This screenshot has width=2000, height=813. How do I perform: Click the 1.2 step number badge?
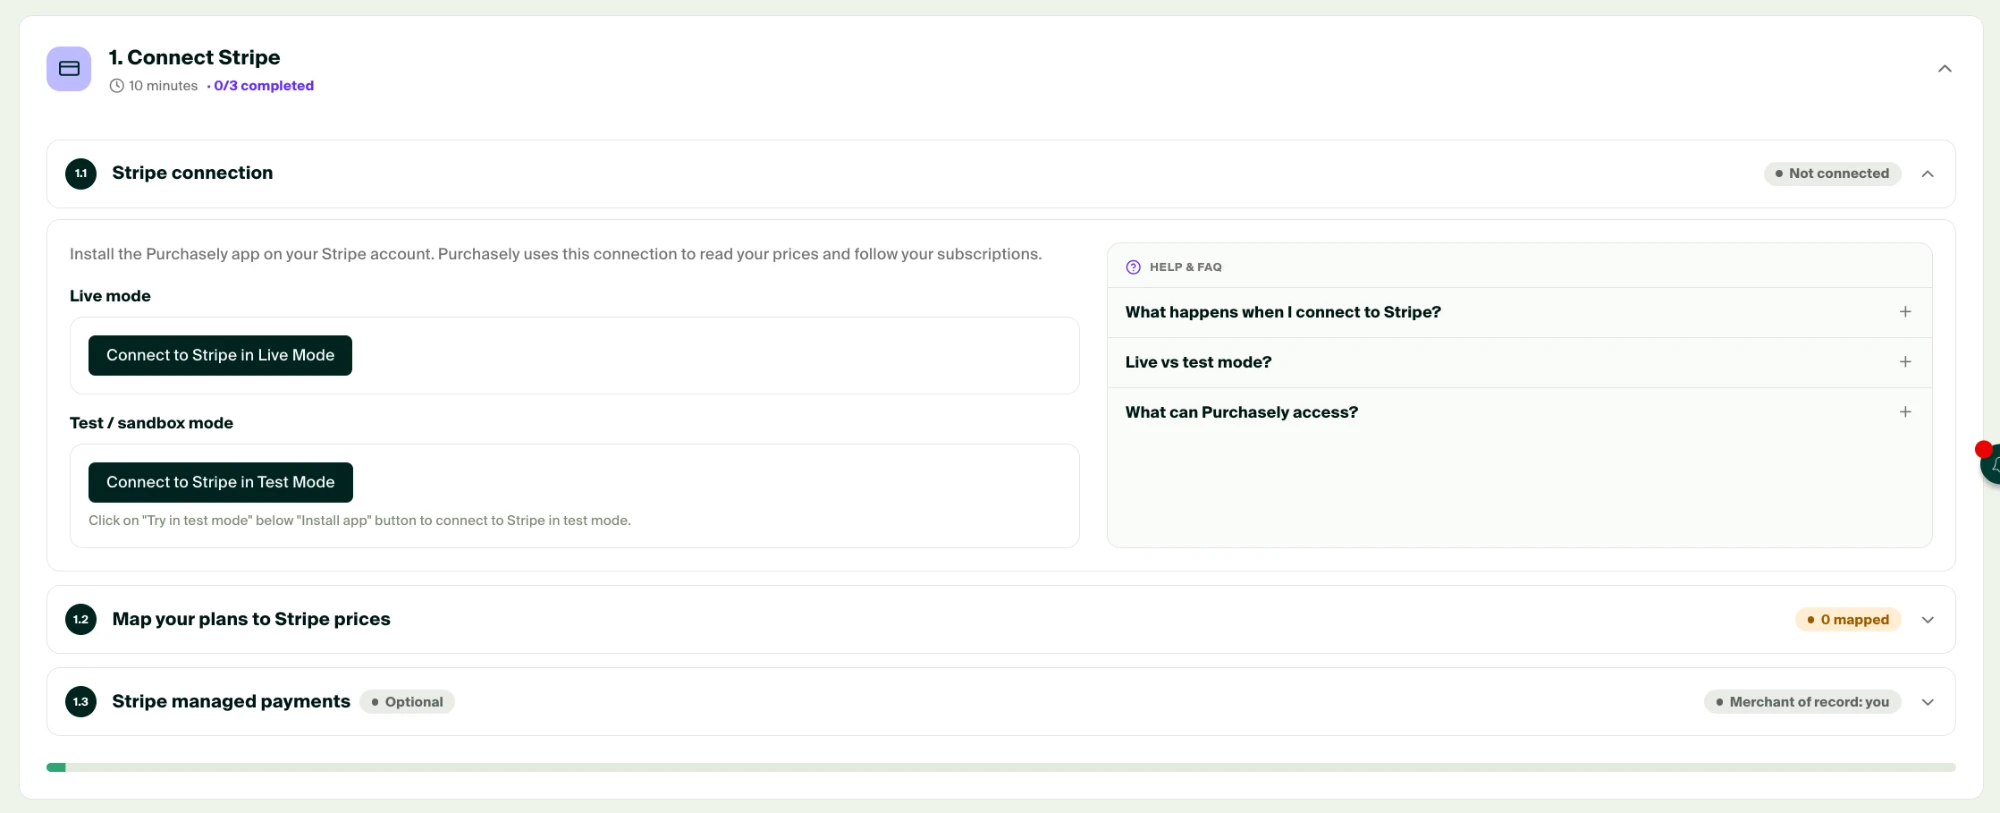(x=81, y=619)
